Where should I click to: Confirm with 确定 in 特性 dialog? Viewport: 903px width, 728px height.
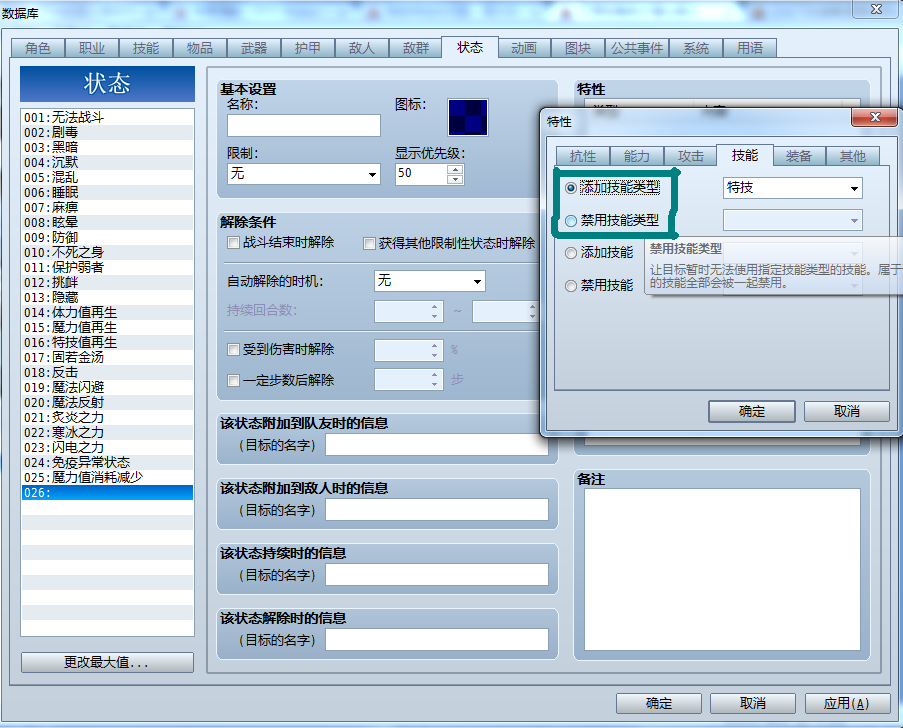(x=752, y=411)
